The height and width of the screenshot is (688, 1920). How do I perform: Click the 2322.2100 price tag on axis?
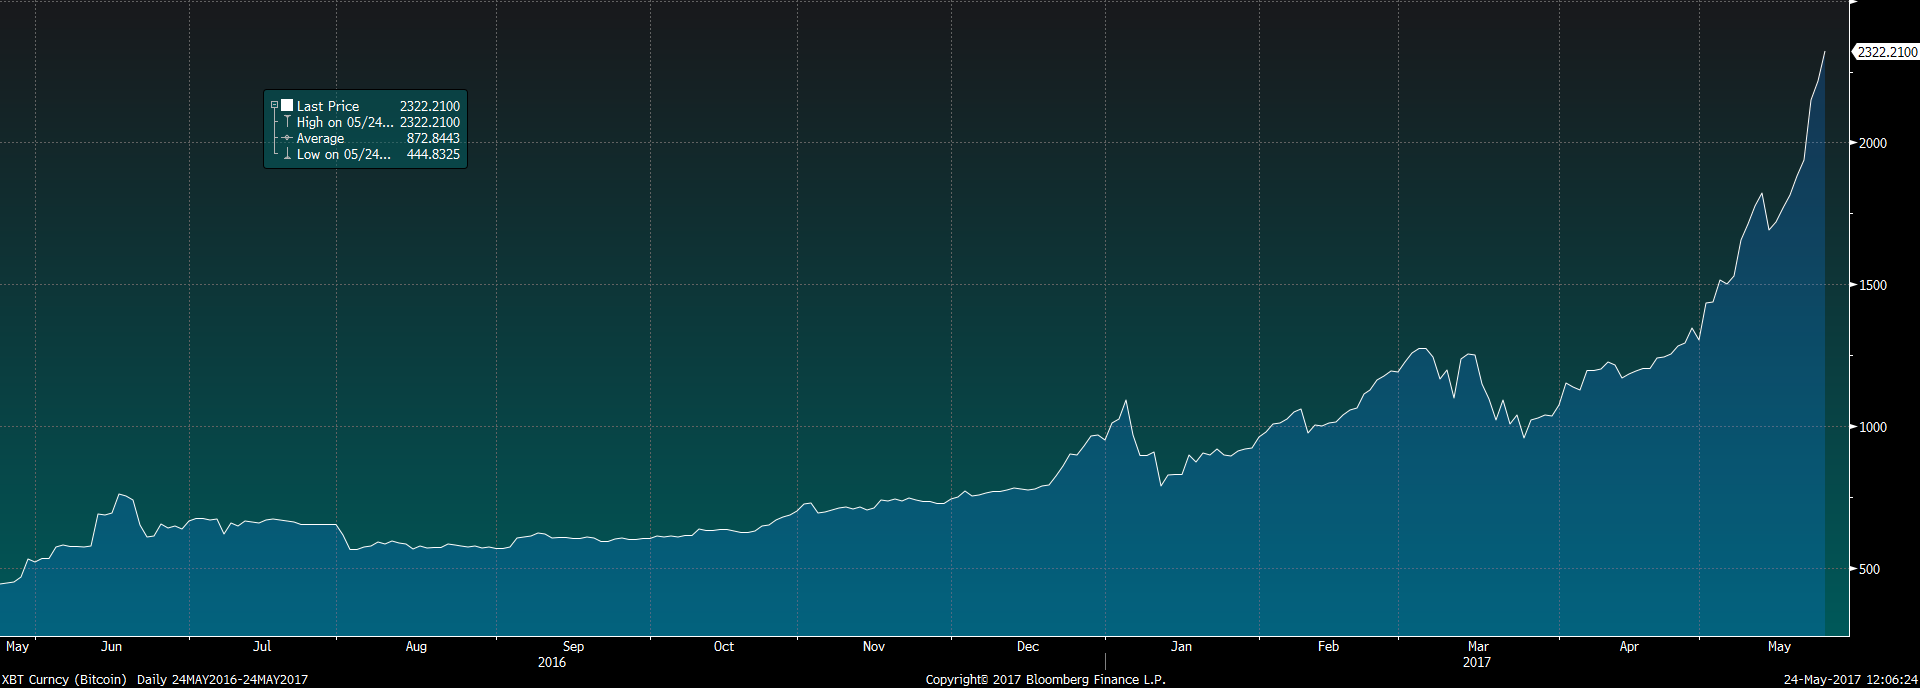(x=1887, y=52)
